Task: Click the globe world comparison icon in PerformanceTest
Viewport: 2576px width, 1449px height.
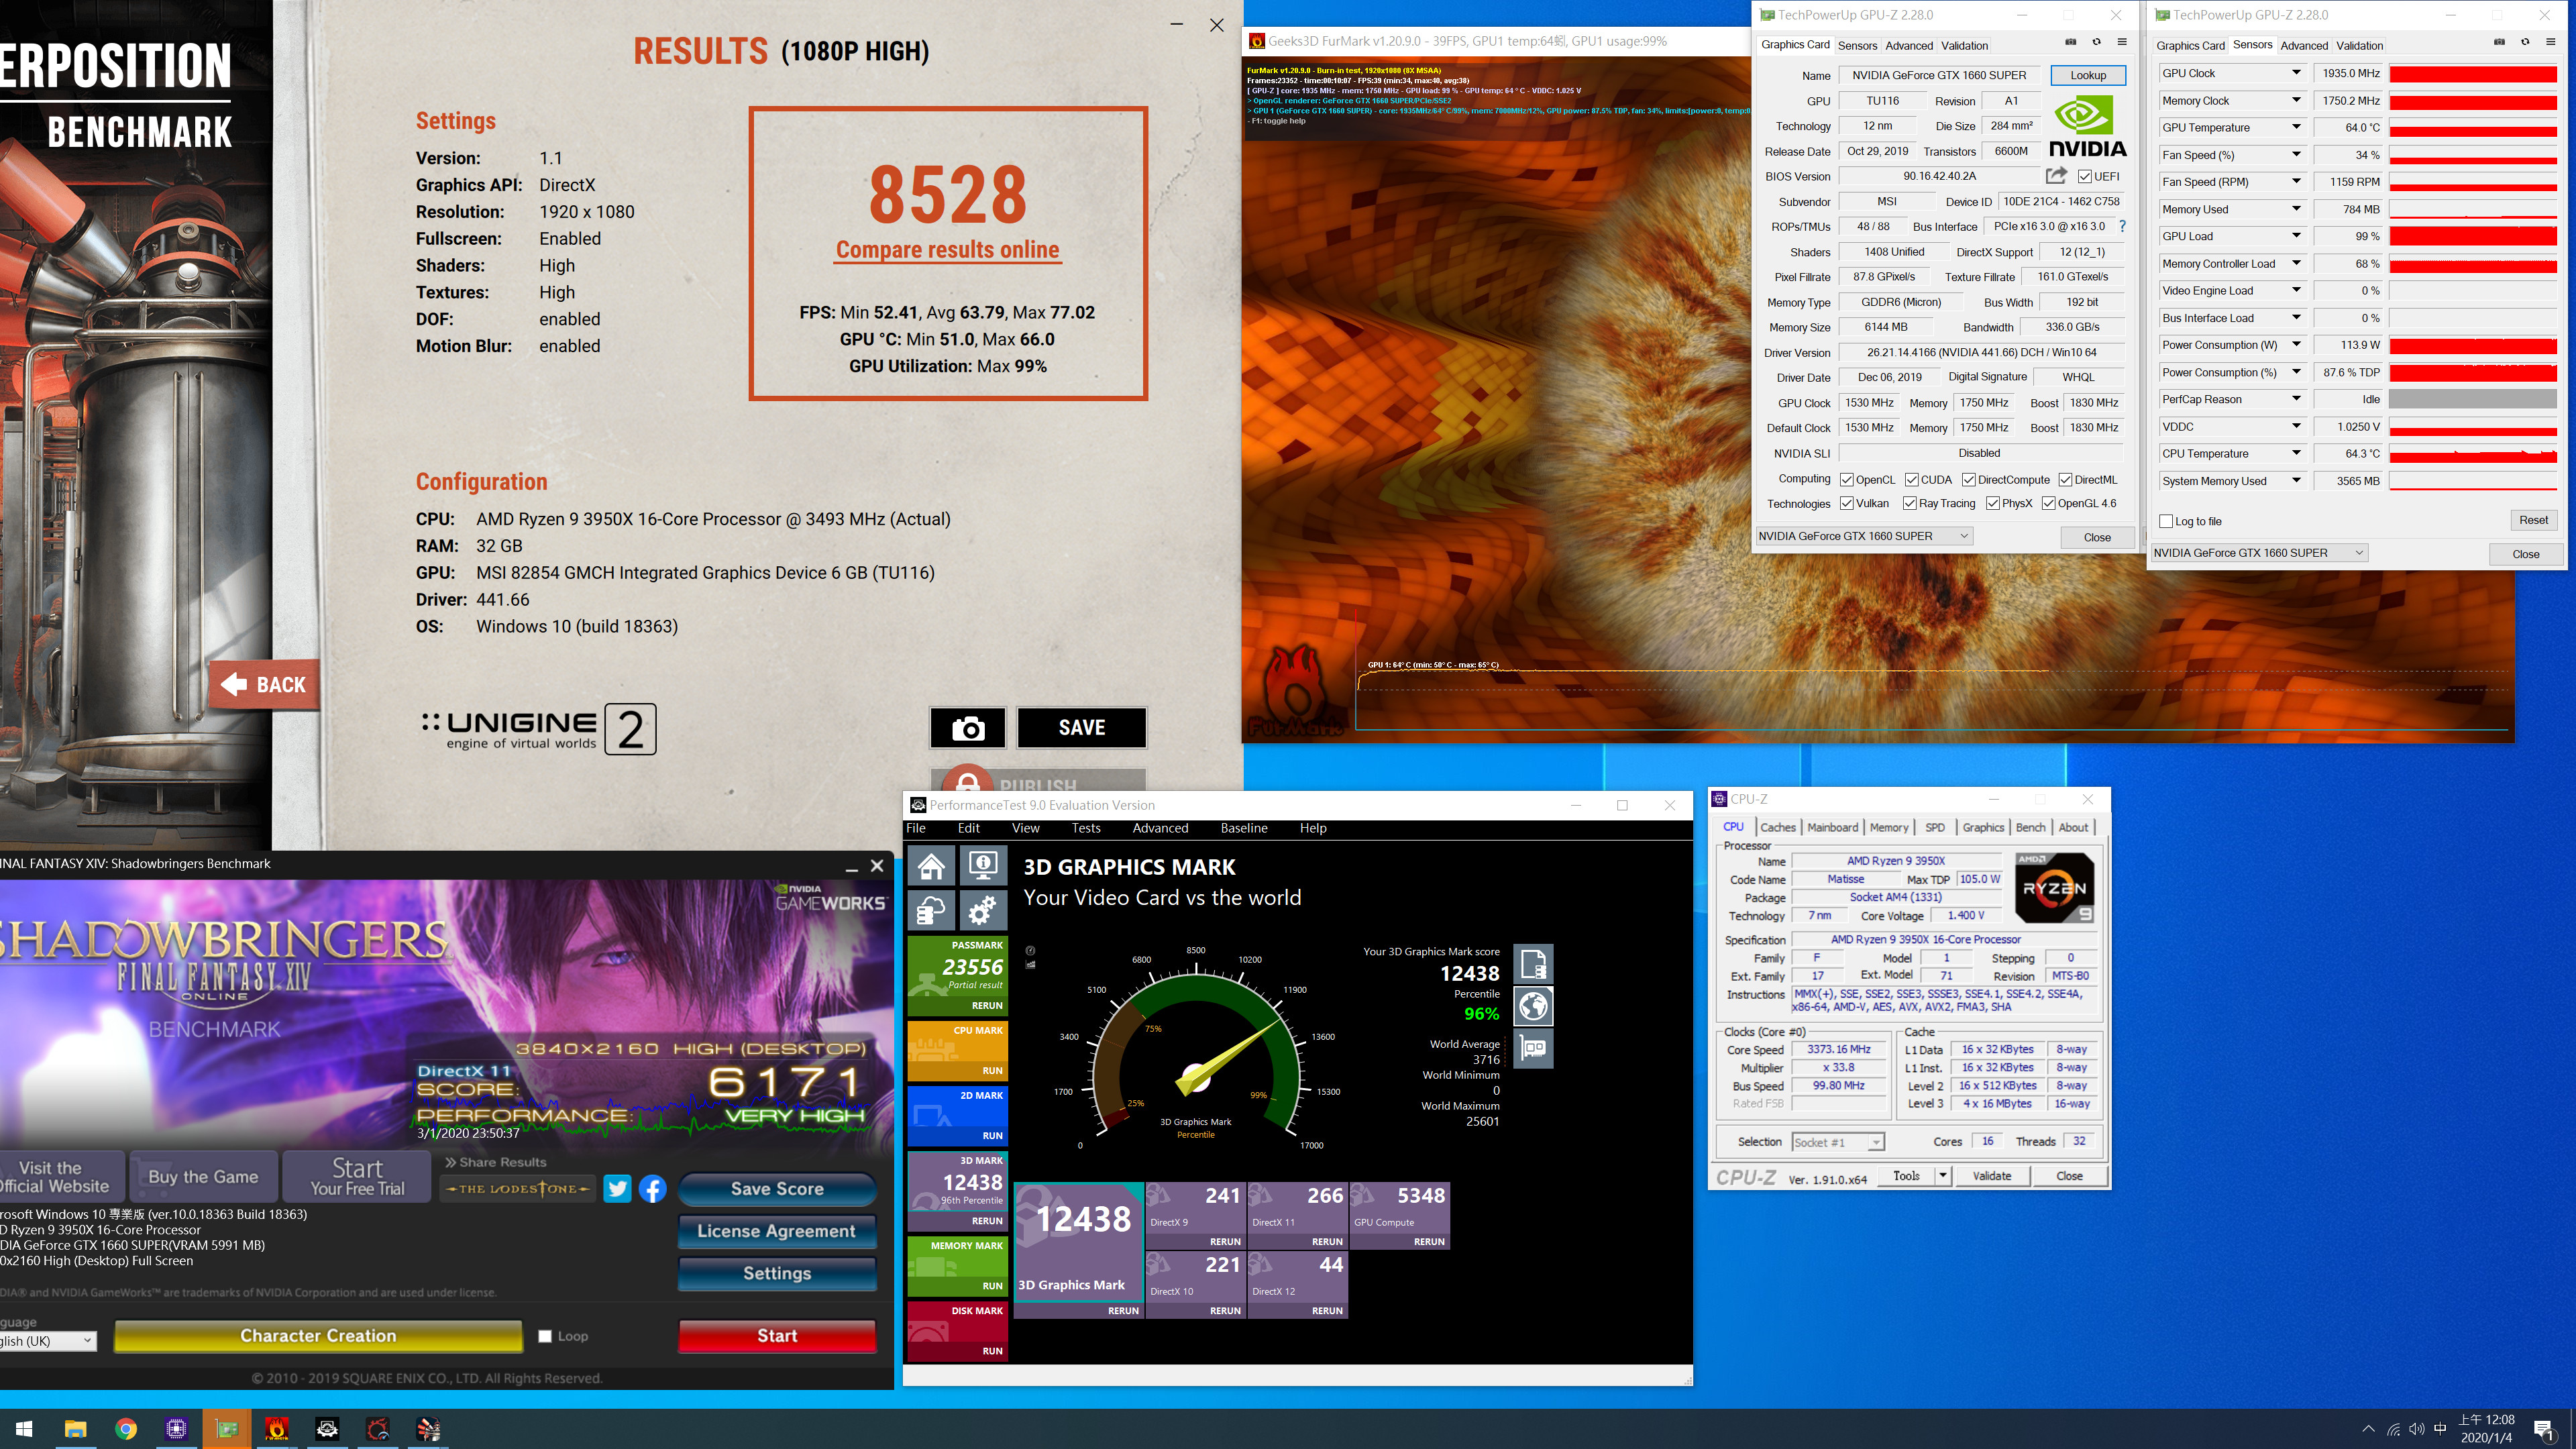Action: [x=1533, y=1006]
